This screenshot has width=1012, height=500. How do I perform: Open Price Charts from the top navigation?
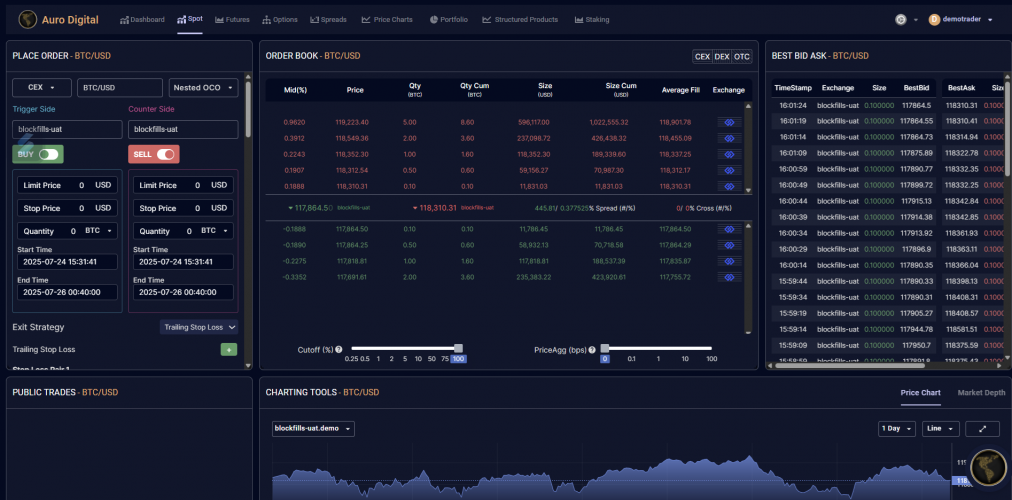387,20
